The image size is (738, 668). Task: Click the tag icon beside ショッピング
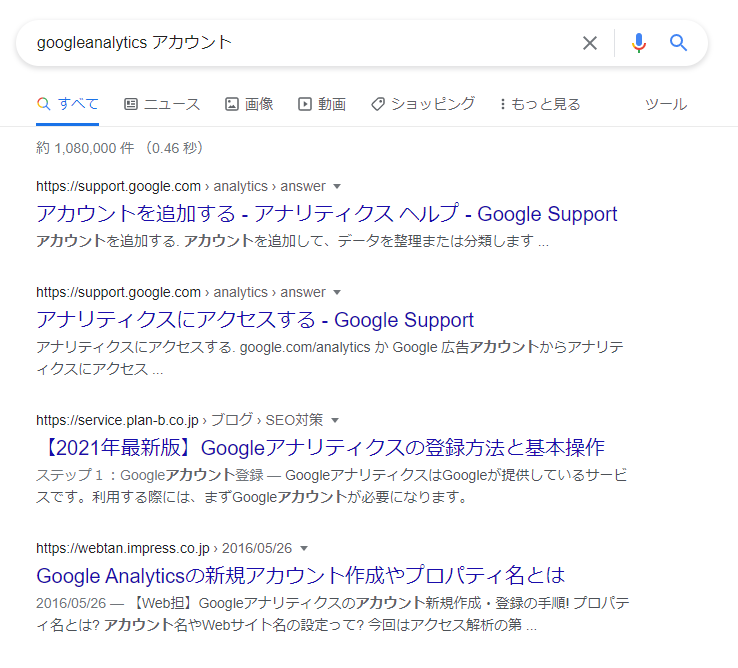378,104
